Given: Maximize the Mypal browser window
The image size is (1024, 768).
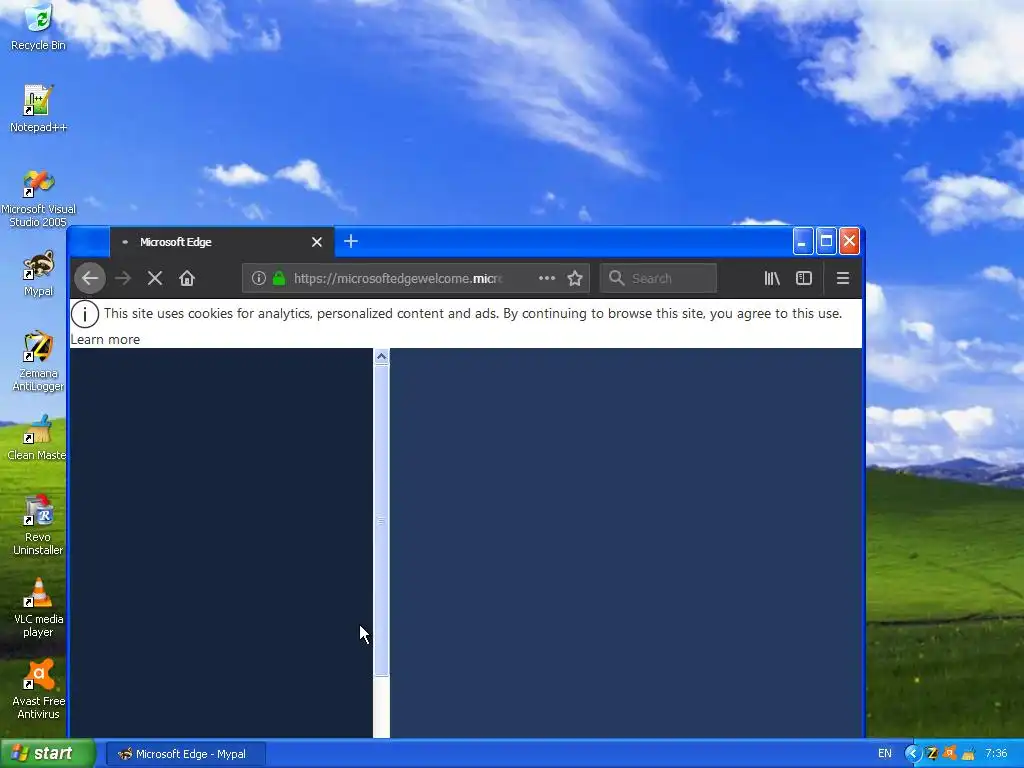Looking at the screenshot, I should click(826, 242).
